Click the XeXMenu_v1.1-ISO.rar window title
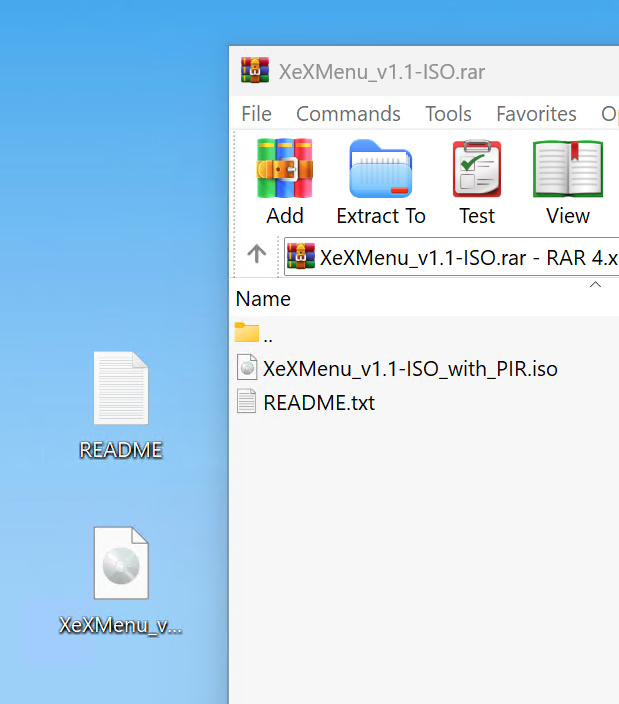 click(x=382, y=72)
